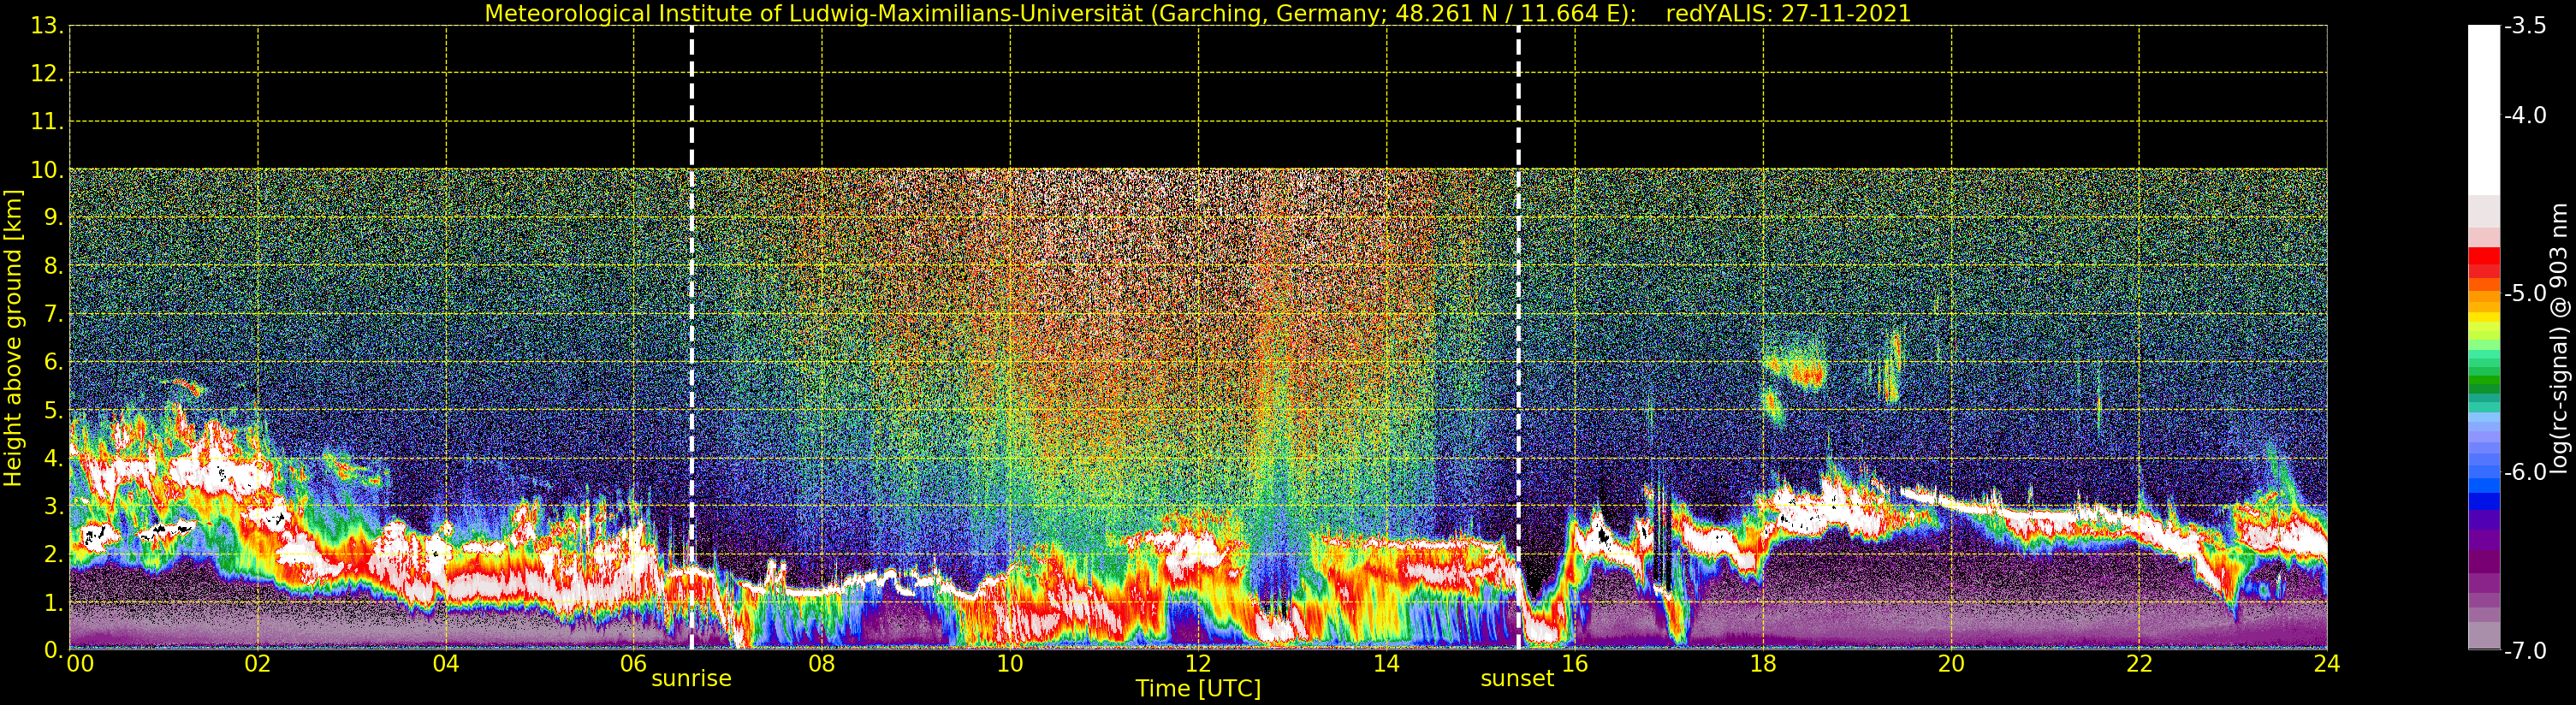Pick the green band in the colorbar

(2483, 380)
